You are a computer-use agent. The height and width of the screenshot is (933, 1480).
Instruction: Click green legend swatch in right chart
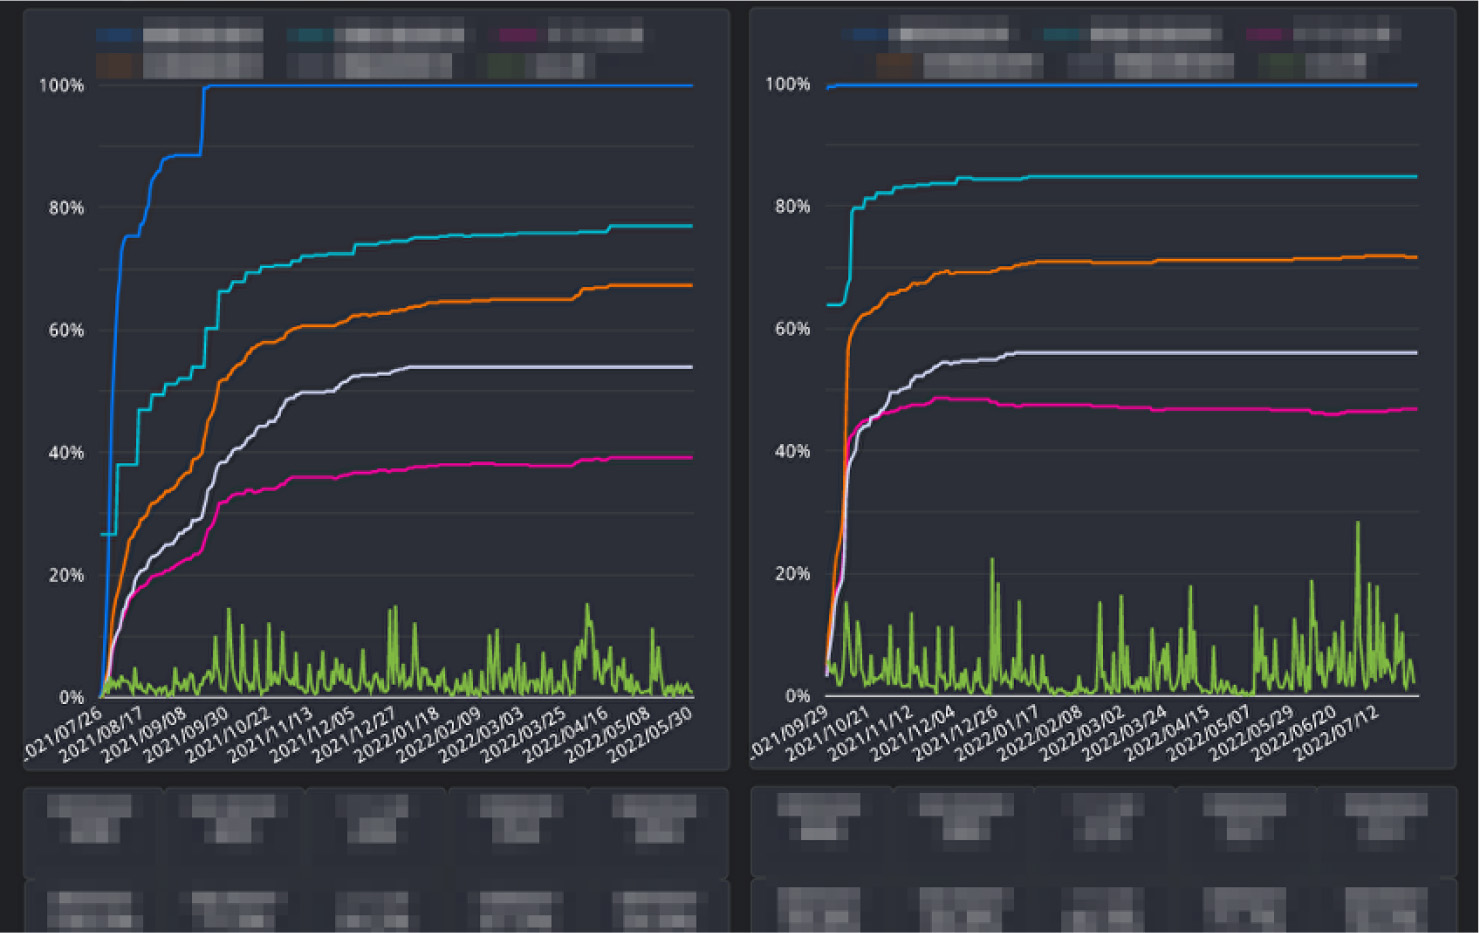[1277, 66]
